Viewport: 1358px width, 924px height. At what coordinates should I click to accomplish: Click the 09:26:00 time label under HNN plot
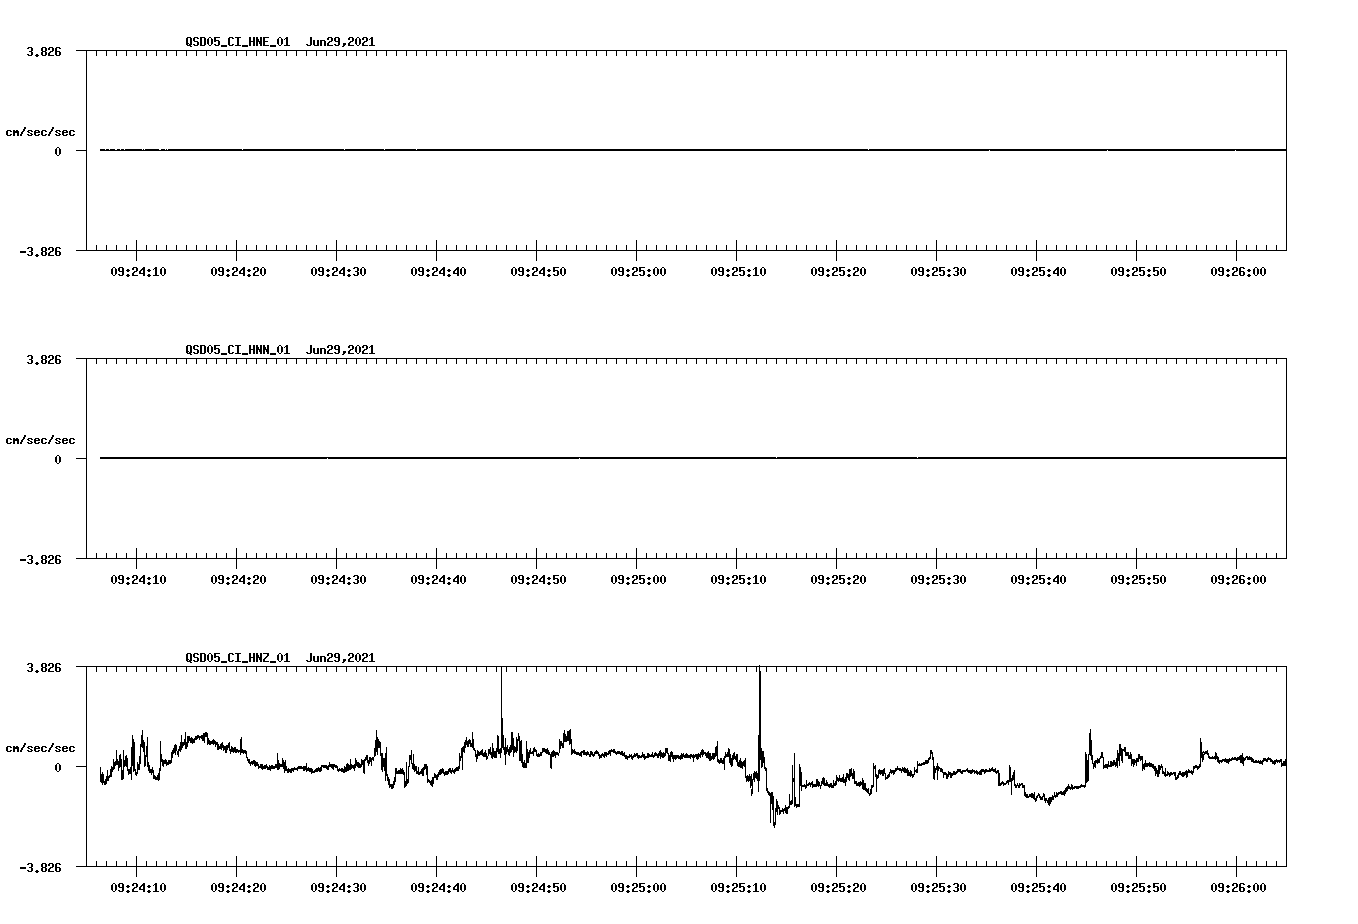[x=1238, y=580]
